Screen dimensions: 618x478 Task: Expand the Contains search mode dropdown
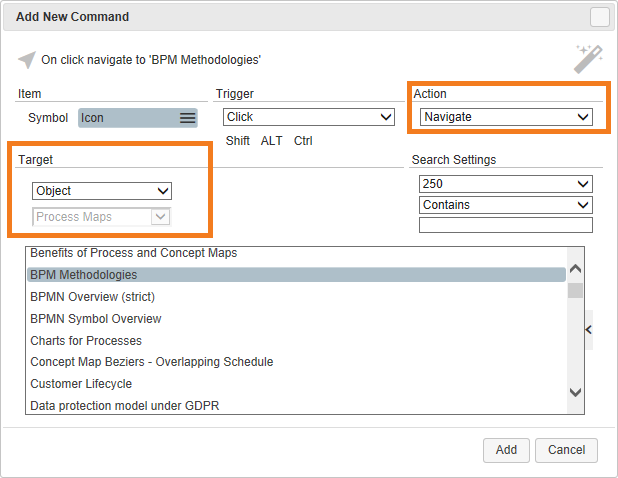[x=505, y=205]
